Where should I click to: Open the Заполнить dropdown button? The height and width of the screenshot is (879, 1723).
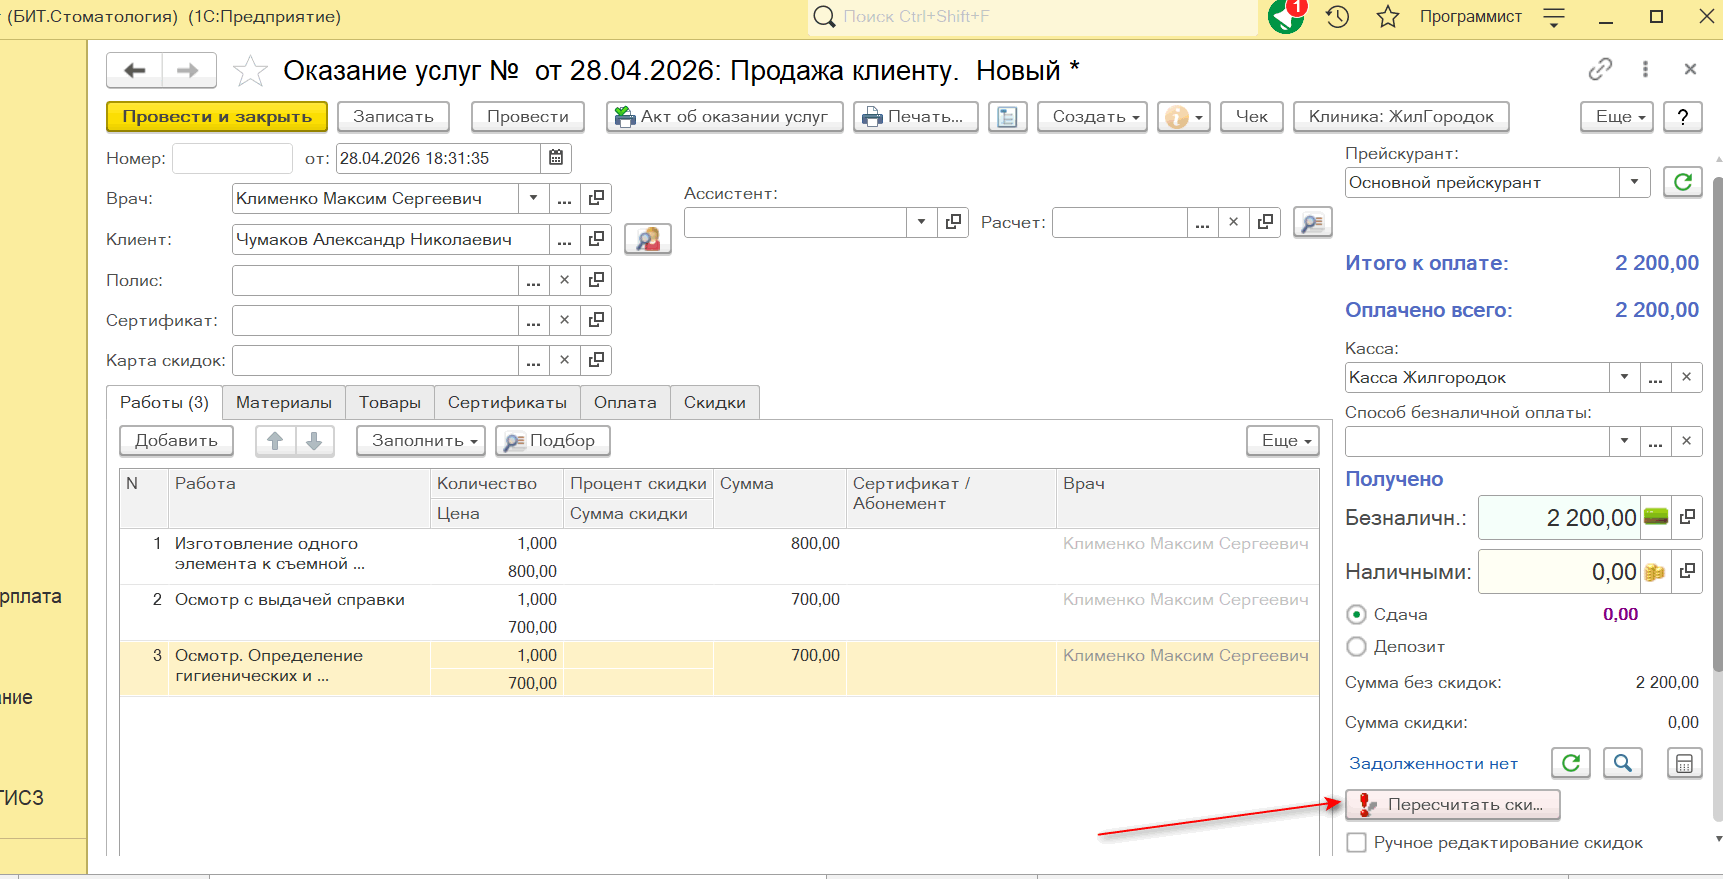tap(420, 441)
